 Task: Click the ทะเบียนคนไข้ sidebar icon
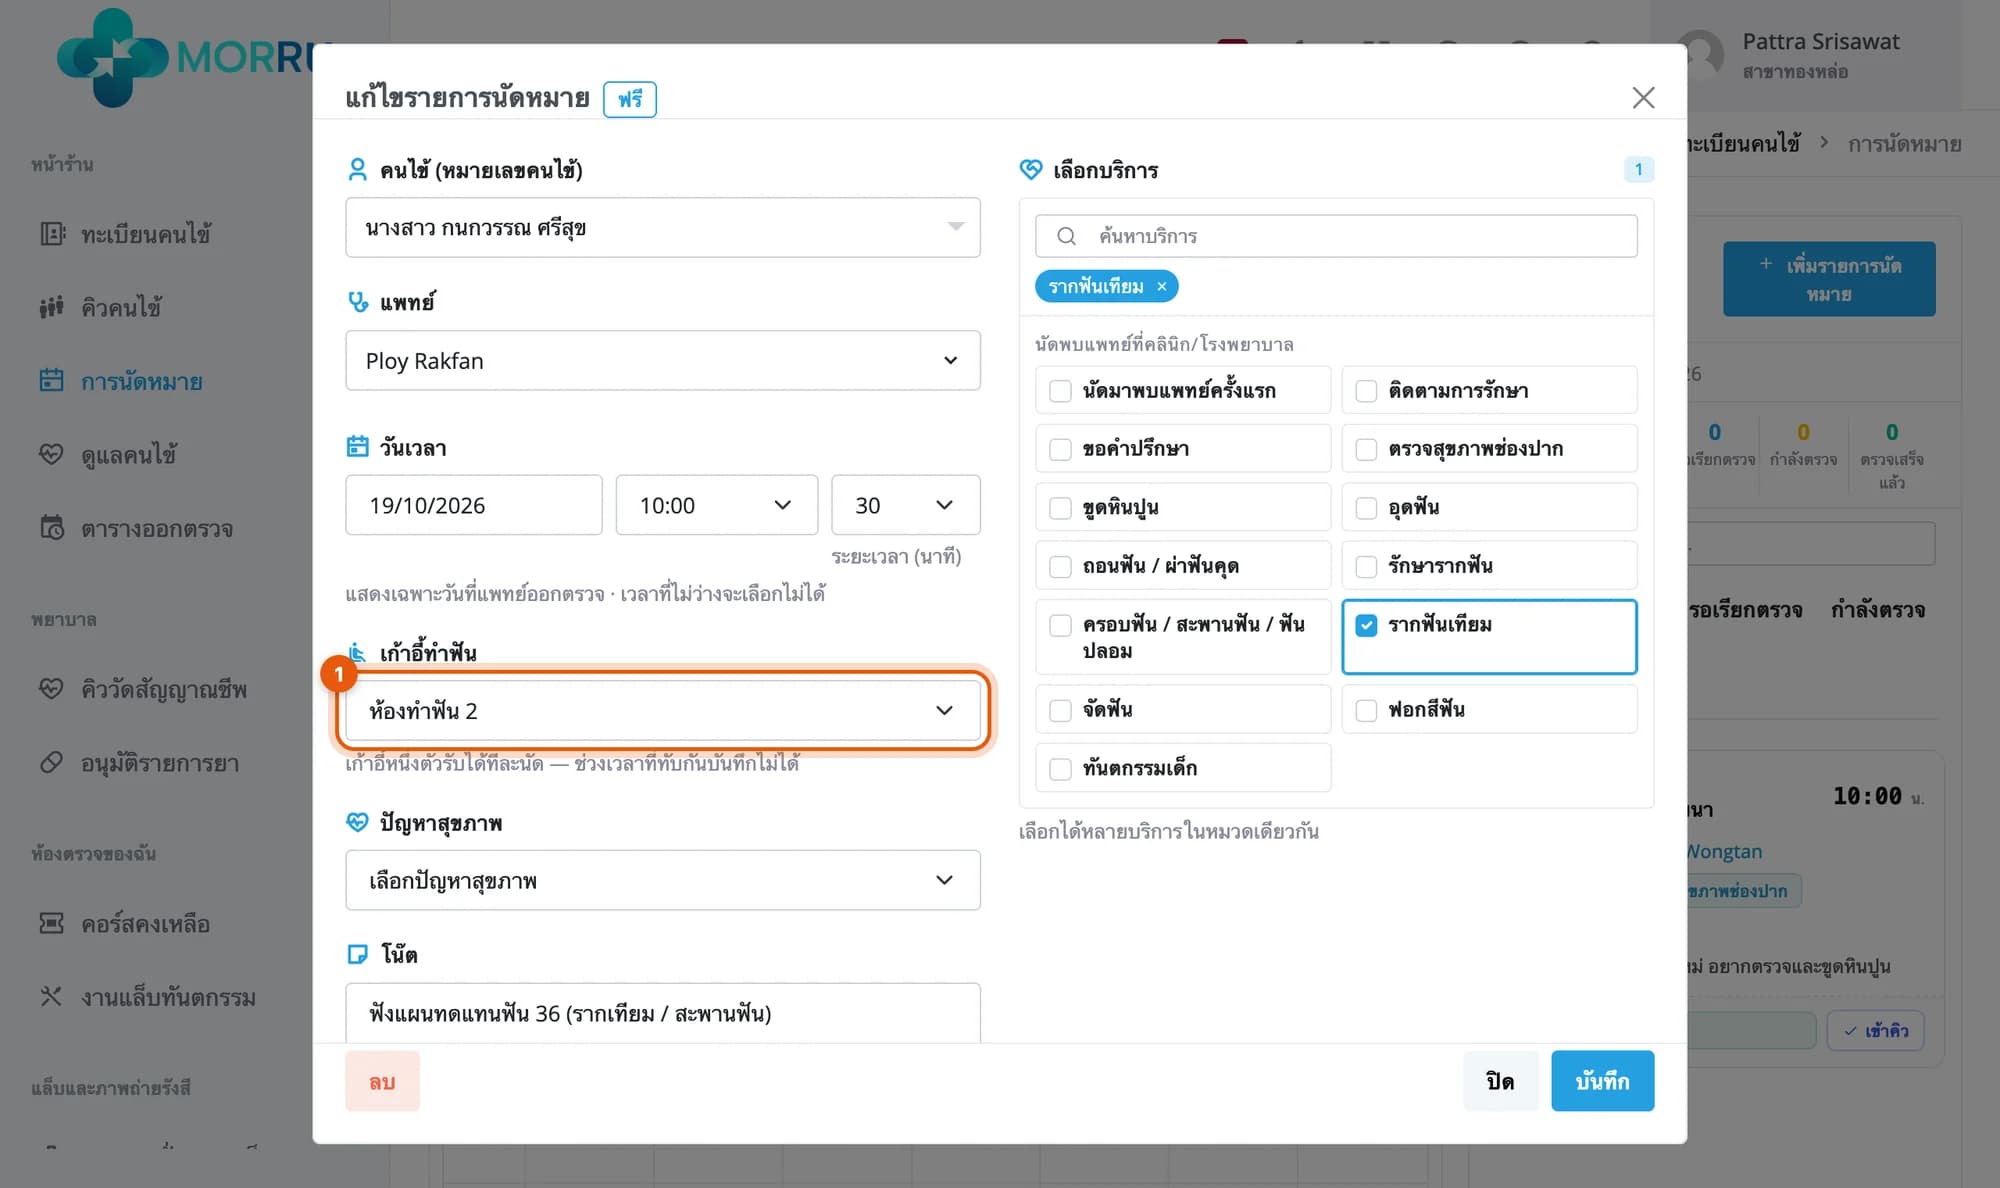coord(52,234)
